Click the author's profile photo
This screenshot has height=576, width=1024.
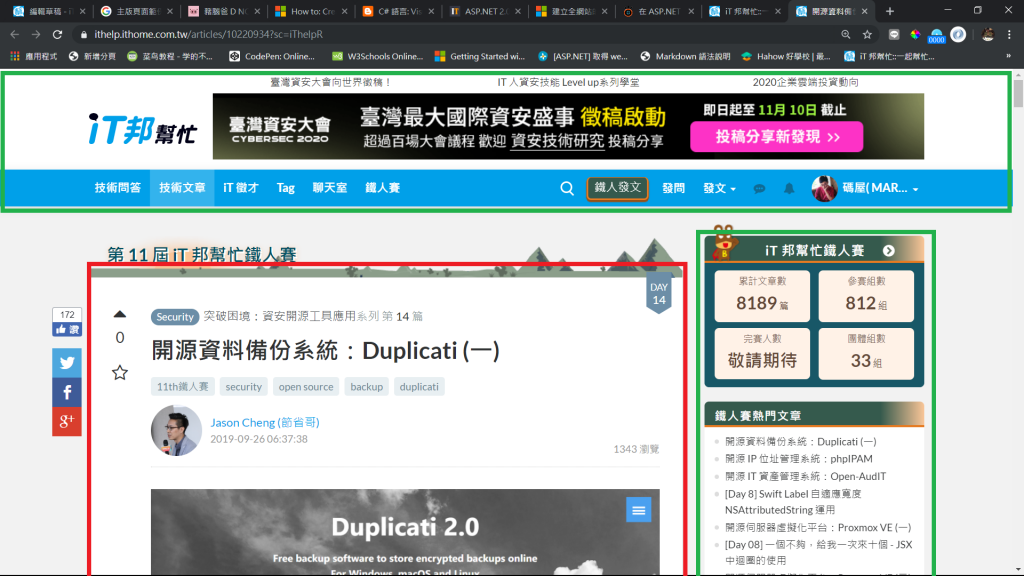(x=176, y=430)
